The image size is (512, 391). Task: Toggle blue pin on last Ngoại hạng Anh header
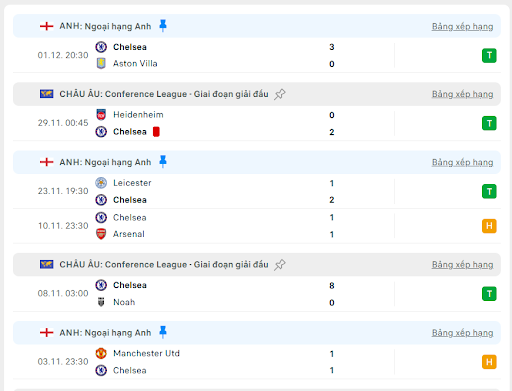[x=163, y=332]
